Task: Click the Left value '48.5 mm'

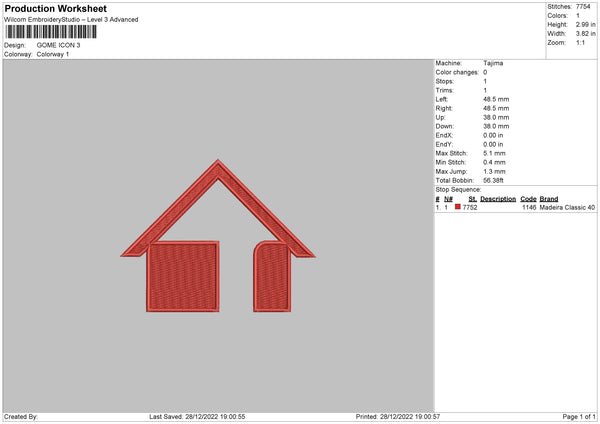Action: [496, 99]
